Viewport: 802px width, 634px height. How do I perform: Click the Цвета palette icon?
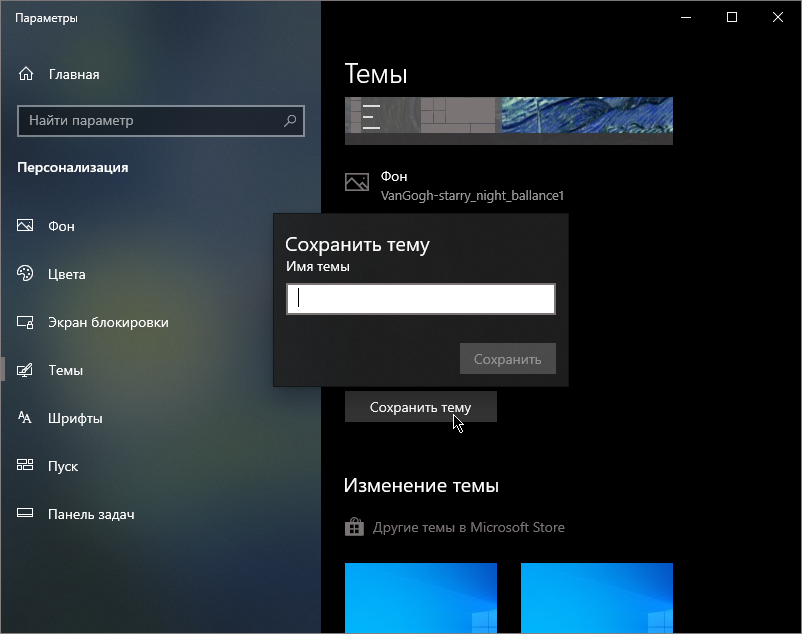pos(25,274)
